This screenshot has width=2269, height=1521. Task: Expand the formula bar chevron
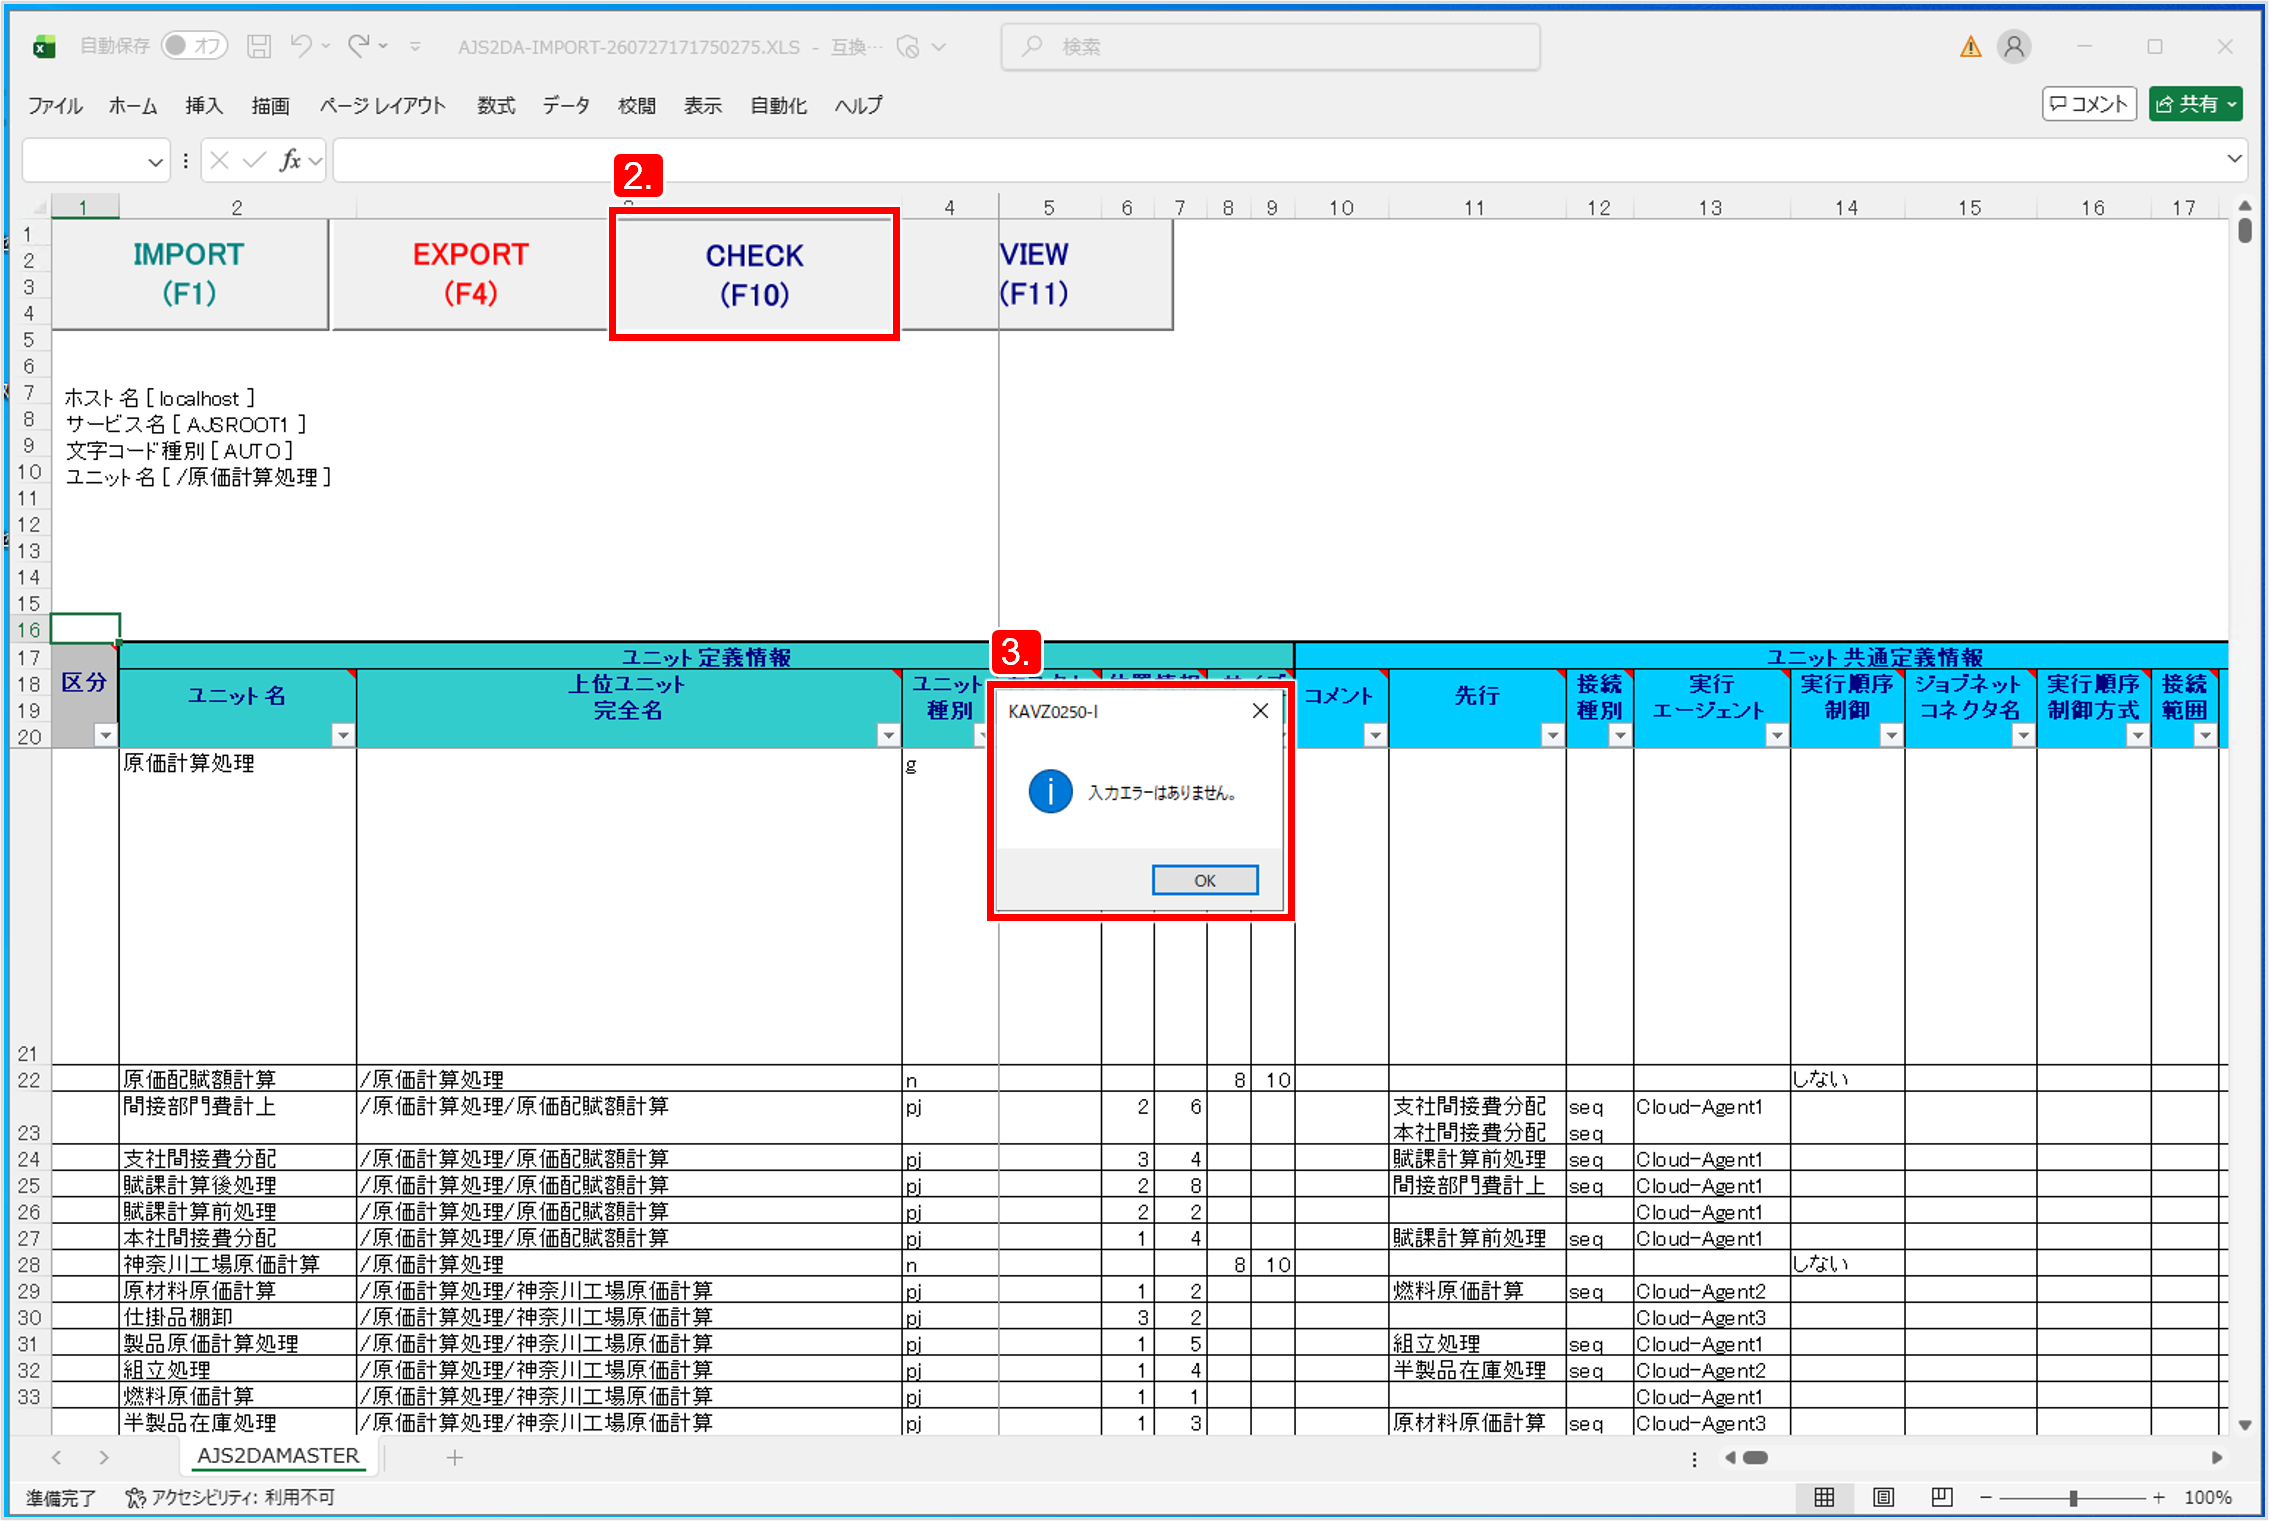pos(2234,160)
